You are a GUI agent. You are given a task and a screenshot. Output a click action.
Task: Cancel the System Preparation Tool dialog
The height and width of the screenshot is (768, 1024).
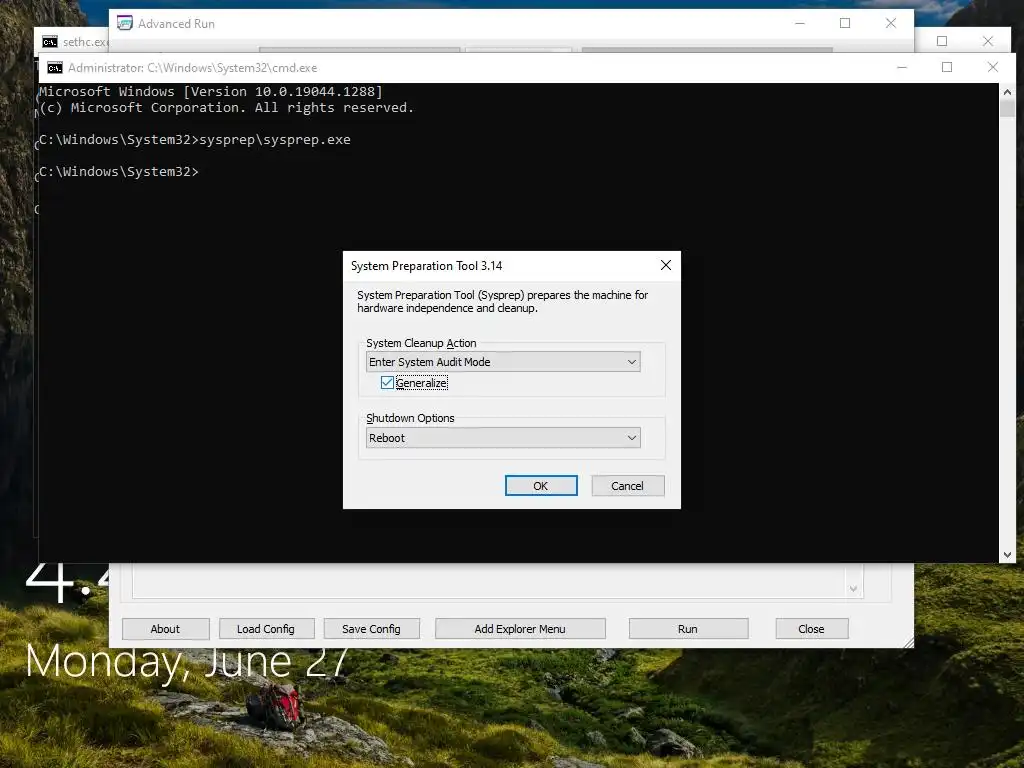(x=628, y=486)
